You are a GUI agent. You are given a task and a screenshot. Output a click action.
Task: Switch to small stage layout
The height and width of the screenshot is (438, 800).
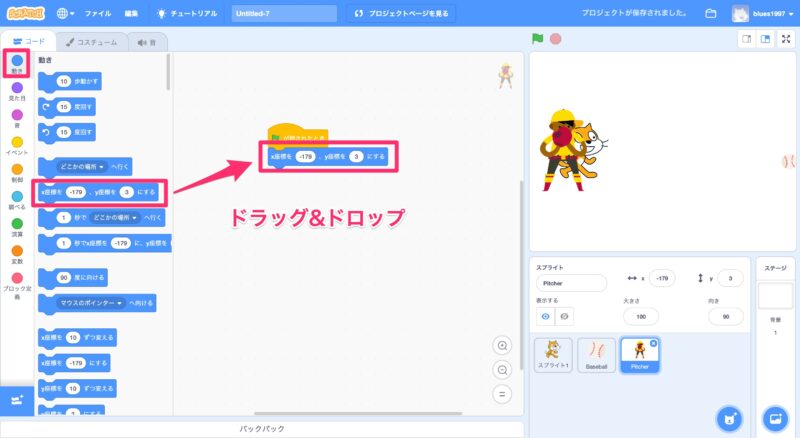(745, 39)
